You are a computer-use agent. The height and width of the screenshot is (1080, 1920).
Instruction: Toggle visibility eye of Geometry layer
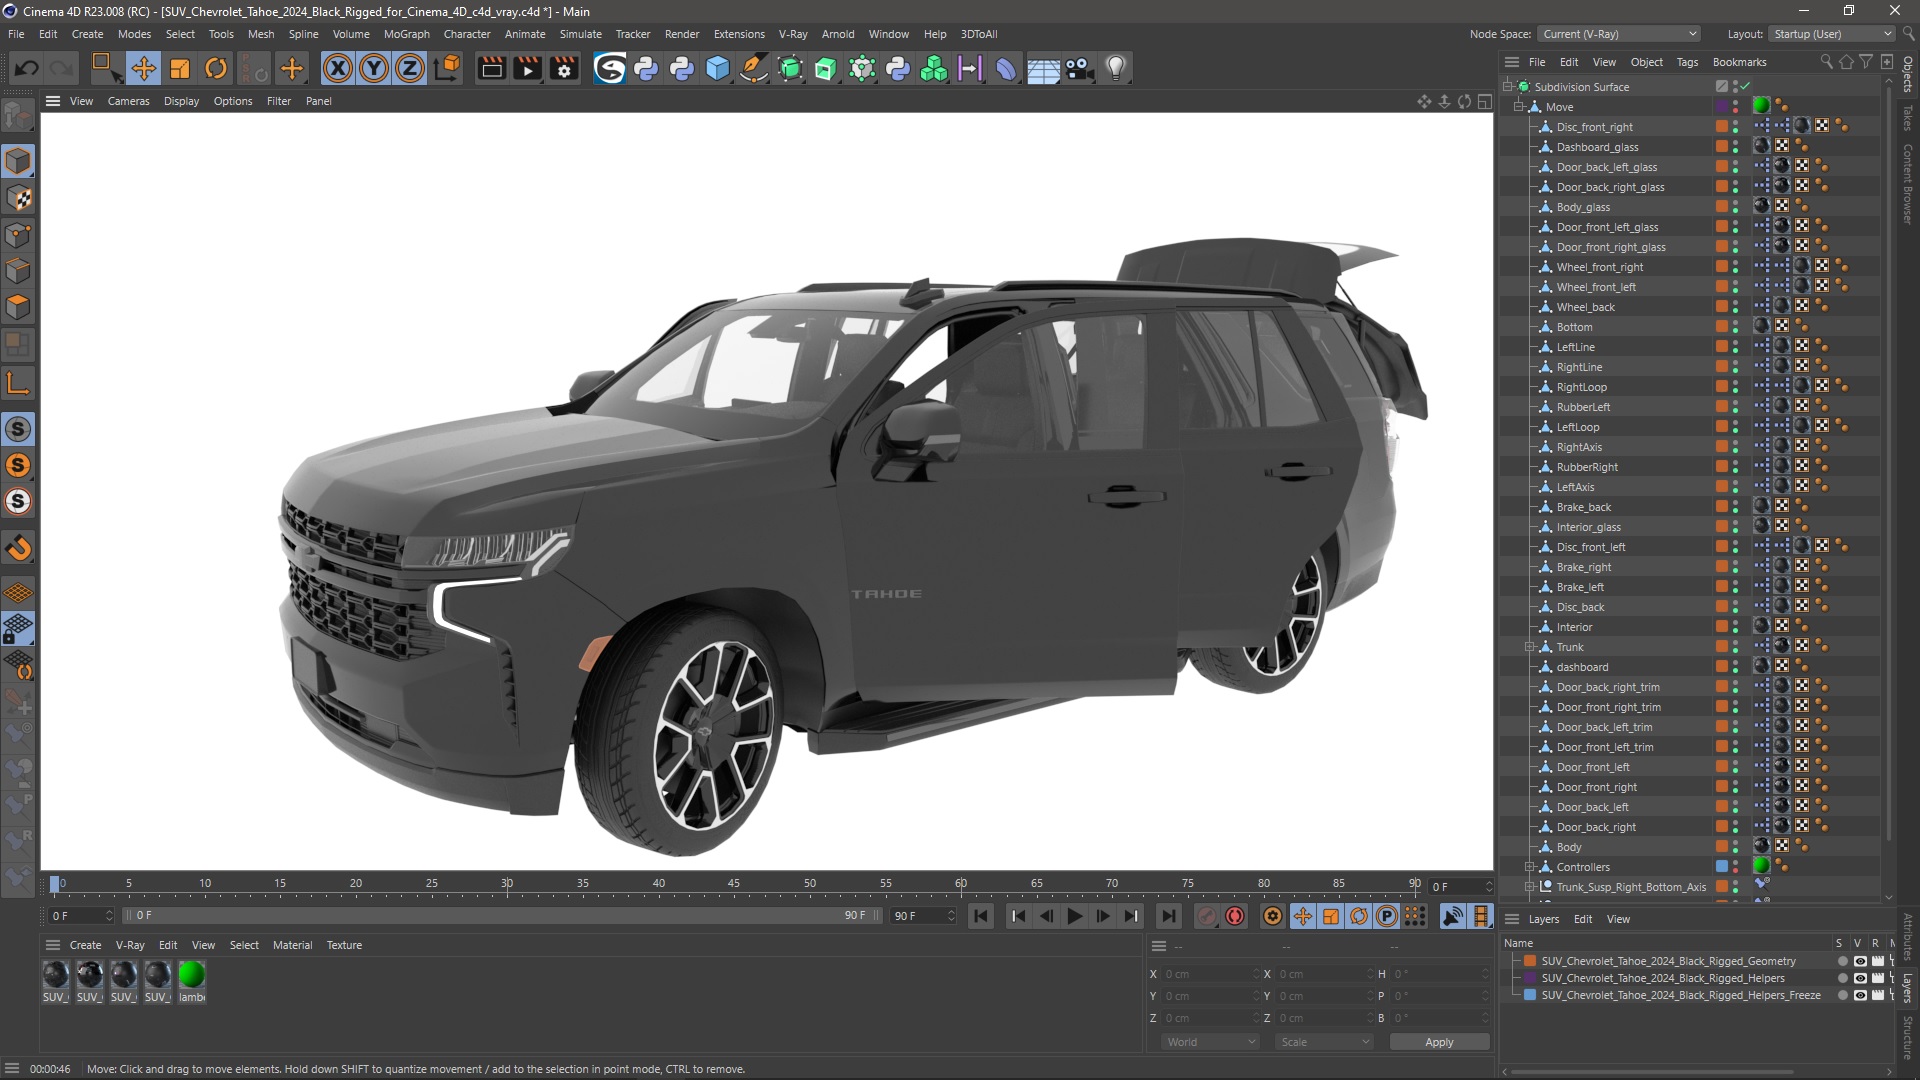(x=1859, y=961)
